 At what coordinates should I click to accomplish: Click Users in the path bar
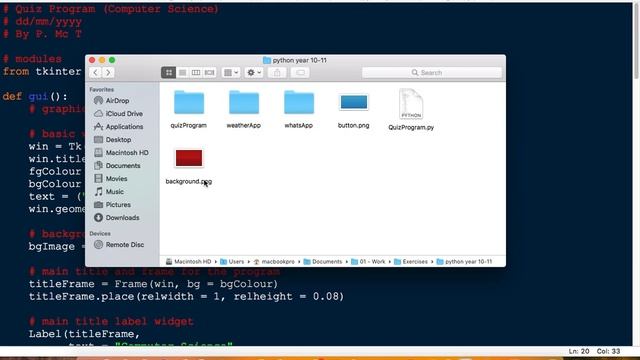pyautogui.click(x=232, y=262)
